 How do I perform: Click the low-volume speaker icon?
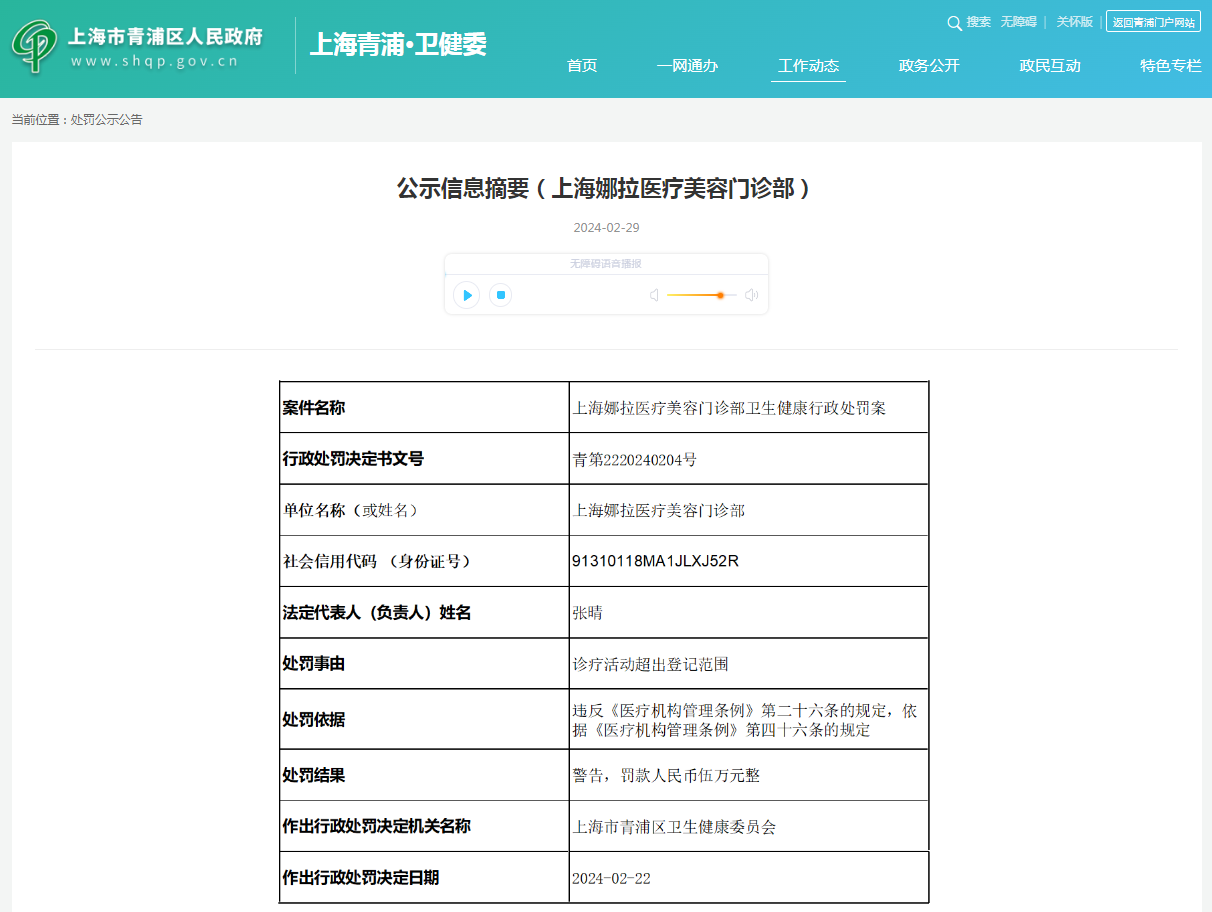pyautogui.click(x=653, y=295)
